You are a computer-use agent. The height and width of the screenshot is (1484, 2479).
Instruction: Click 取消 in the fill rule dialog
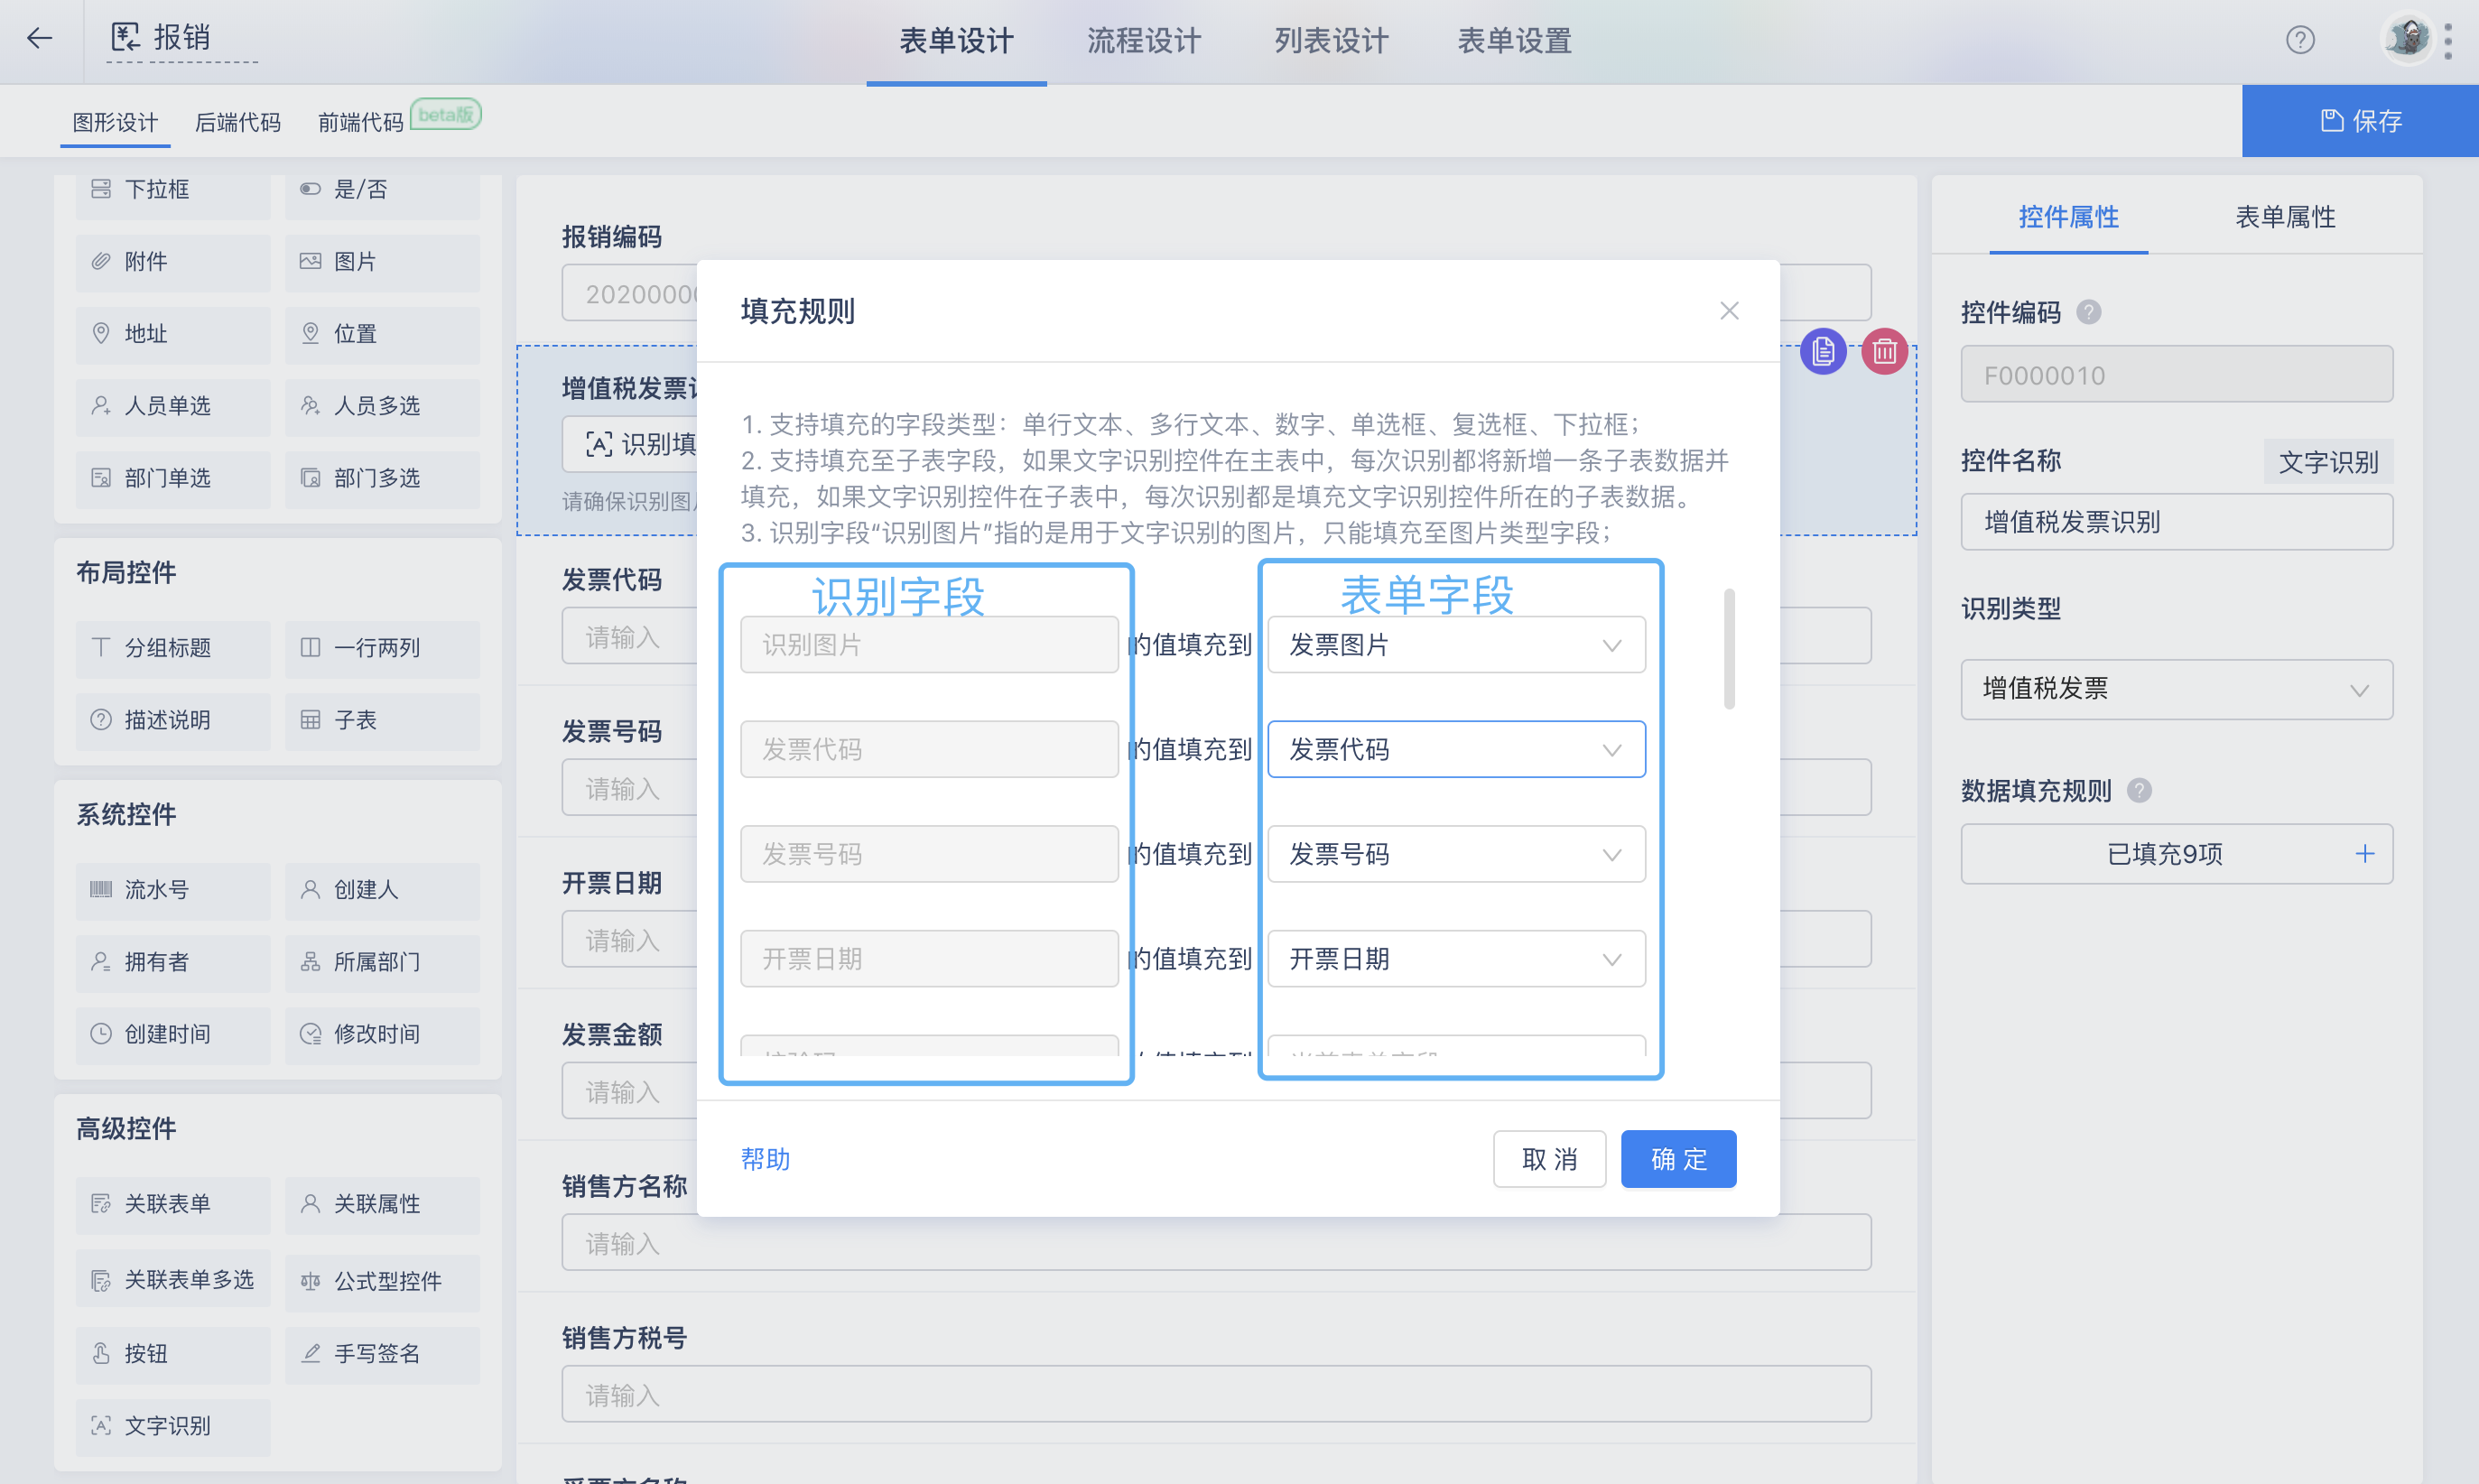[1549, 1159]
